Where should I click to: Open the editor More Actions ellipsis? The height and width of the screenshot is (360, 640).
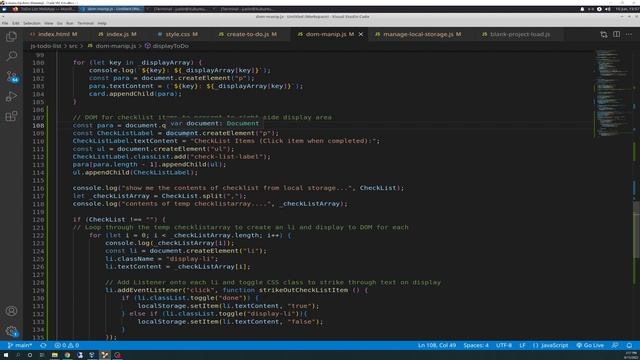pyautogui.click(x=629, y=34)
